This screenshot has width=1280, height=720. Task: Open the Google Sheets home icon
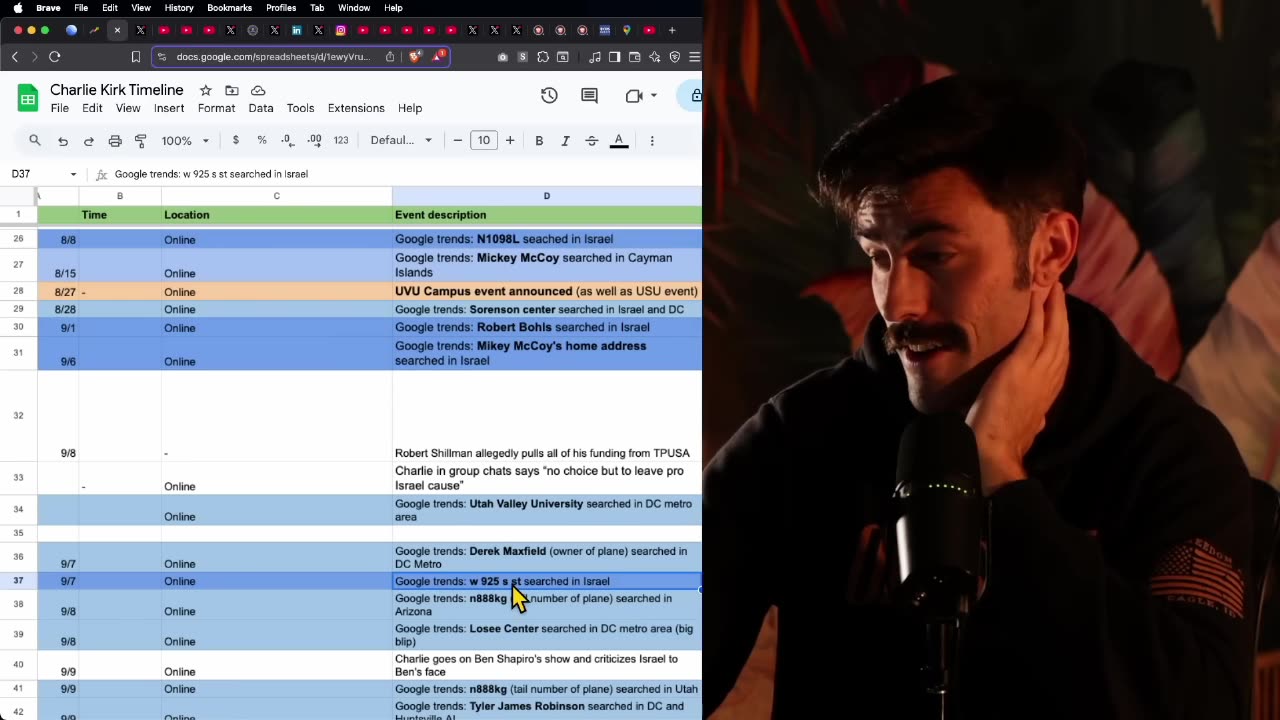click(28, 98)
